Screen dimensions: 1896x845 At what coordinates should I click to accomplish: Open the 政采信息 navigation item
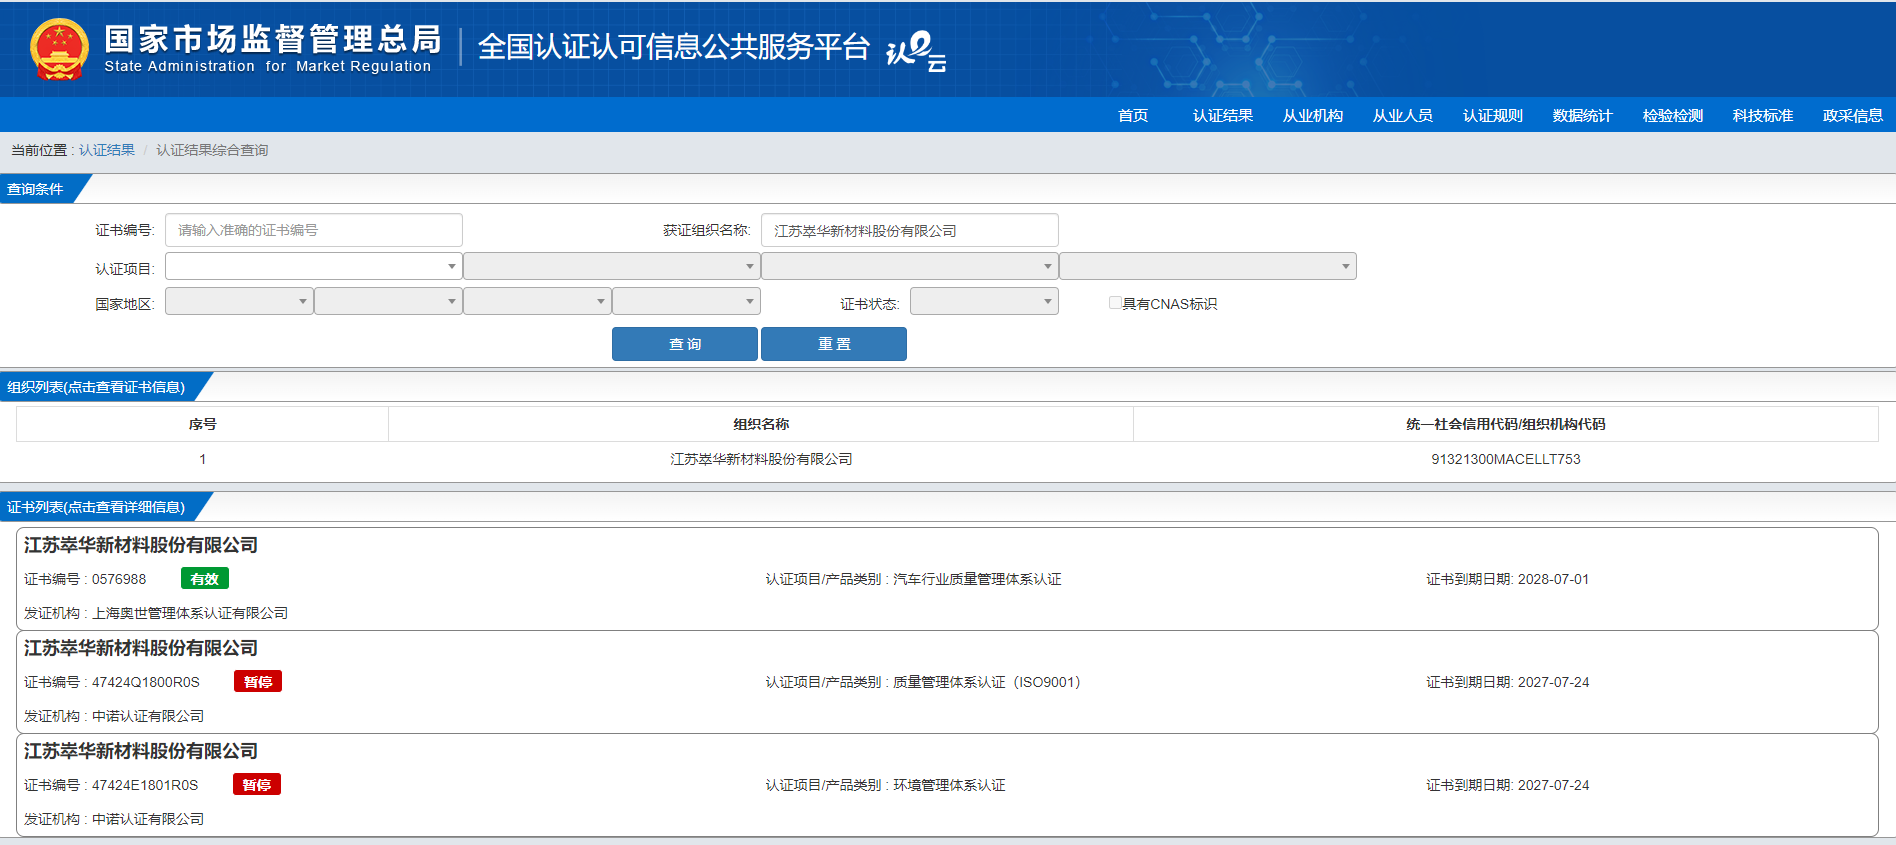coord(1852,116)
